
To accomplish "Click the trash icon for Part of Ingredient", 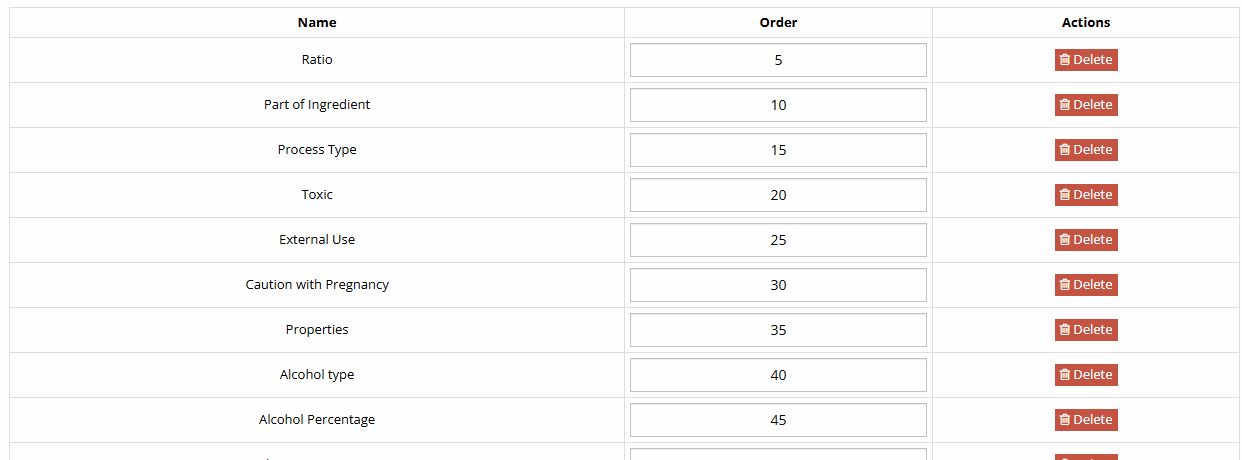I will (1065, 105).
